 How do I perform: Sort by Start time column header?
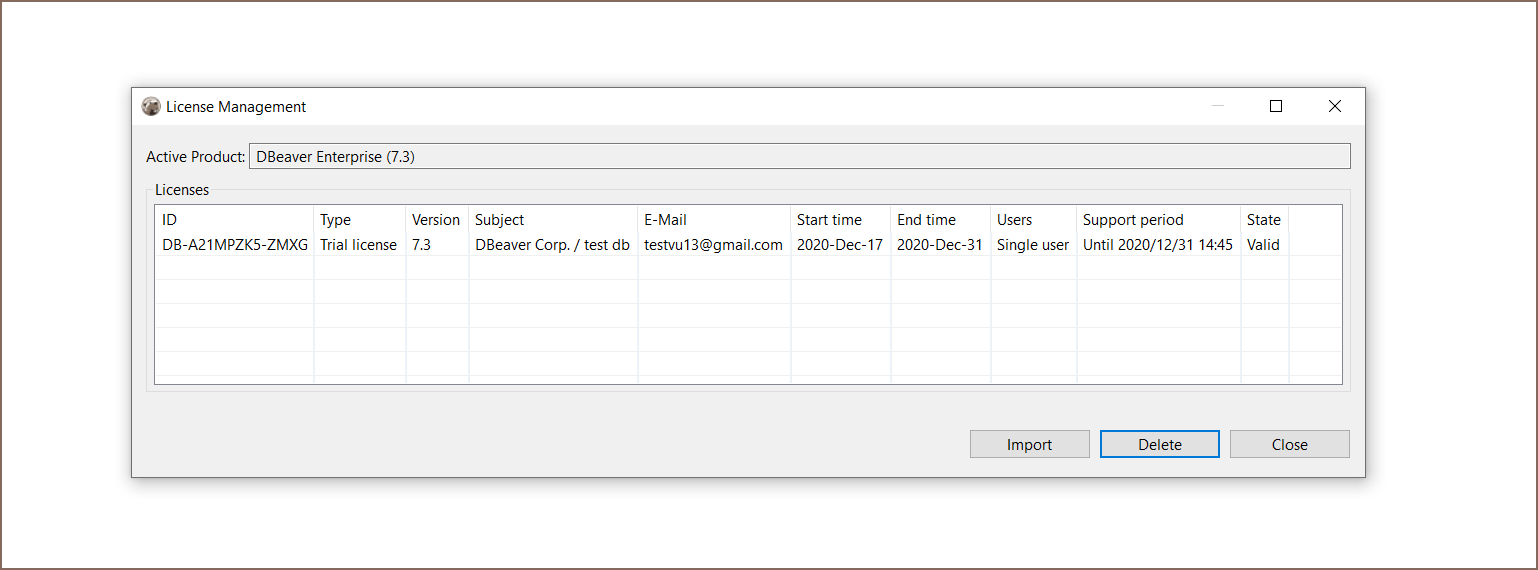click(x=840, y=220)
